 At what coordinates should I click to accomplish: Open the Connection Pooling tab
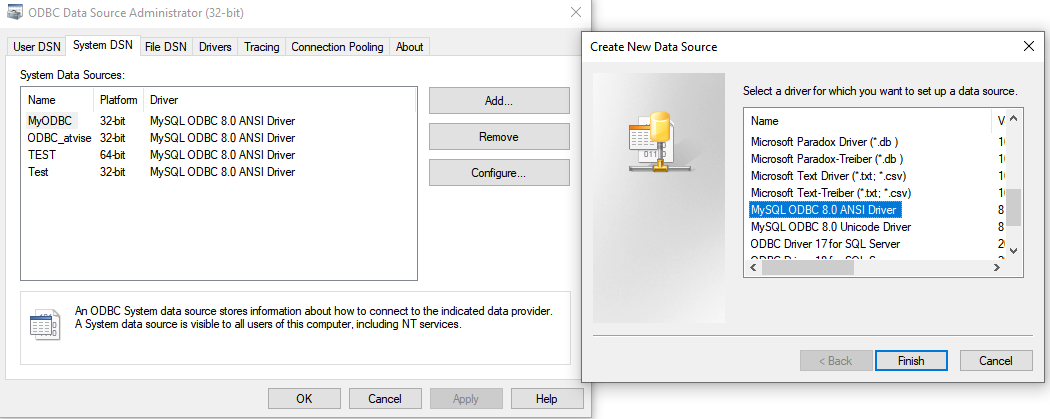(337, 47)
